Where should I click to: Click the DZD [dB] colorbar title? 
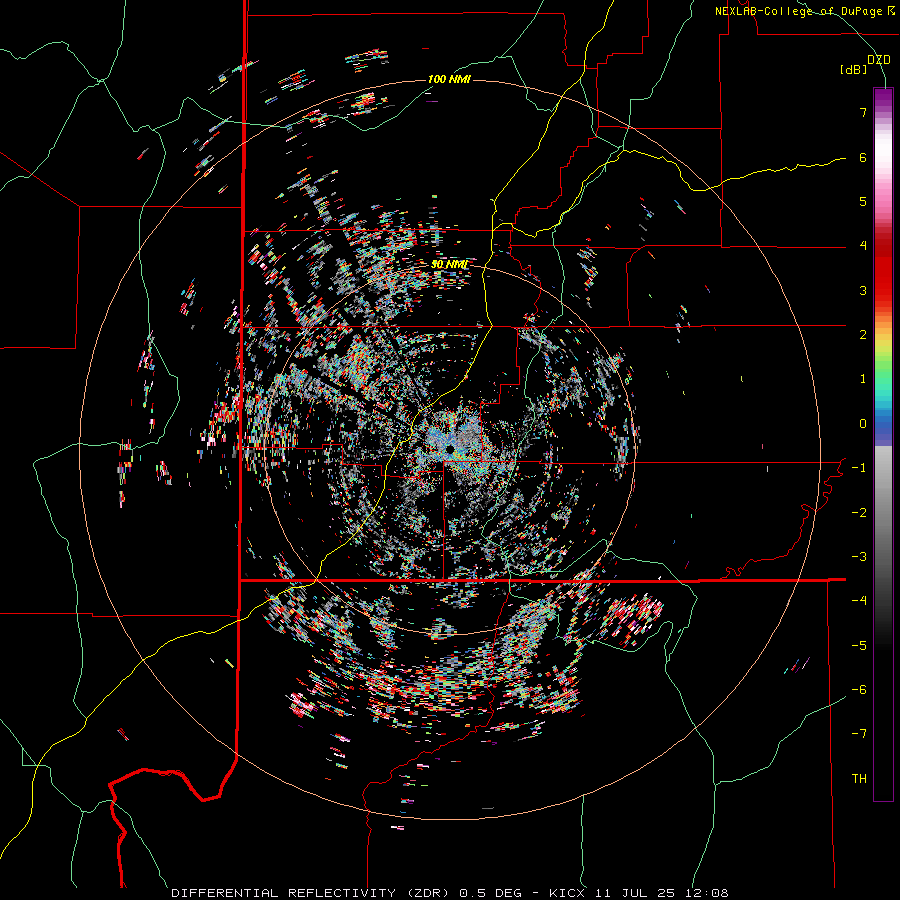coord(865,64)
